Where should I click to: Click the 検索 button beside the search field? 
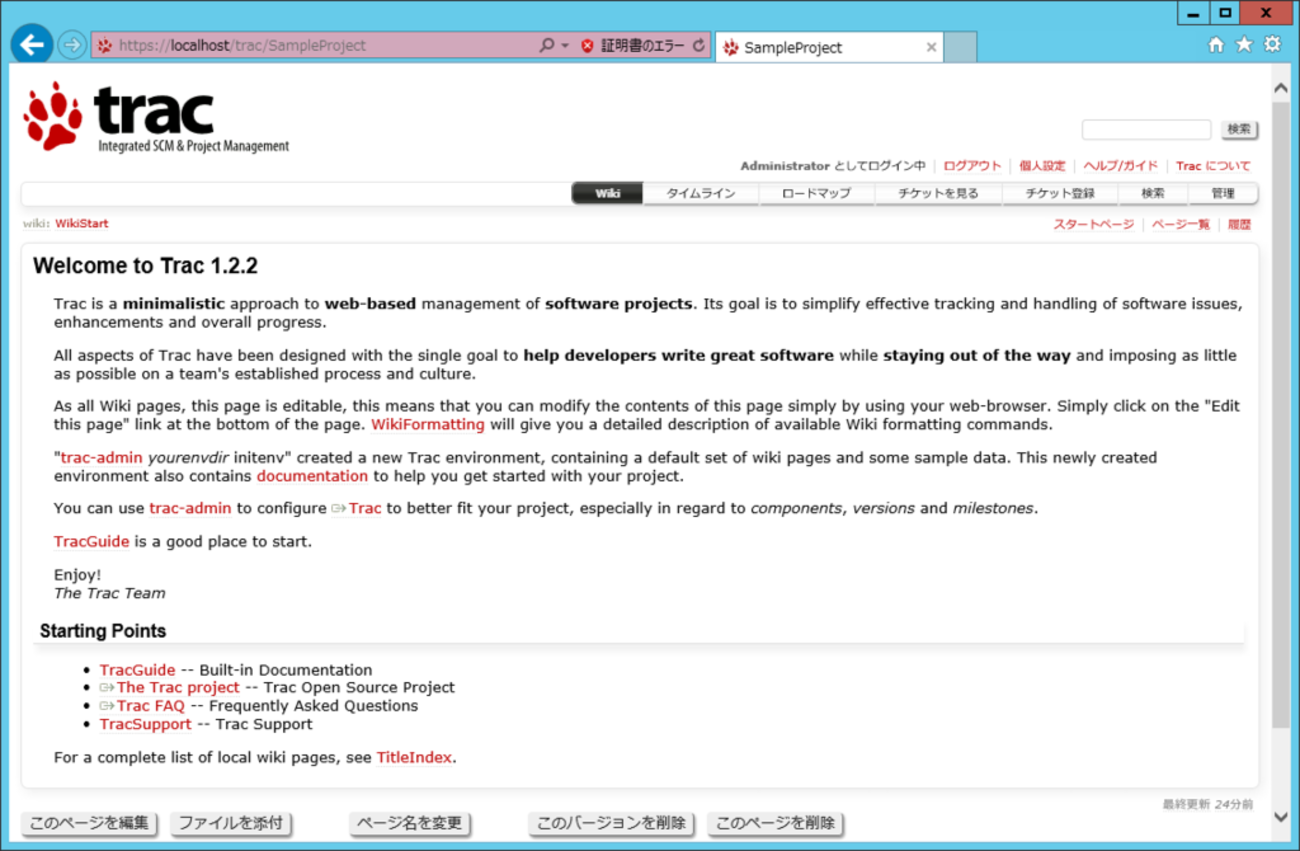coord(1239,130)
